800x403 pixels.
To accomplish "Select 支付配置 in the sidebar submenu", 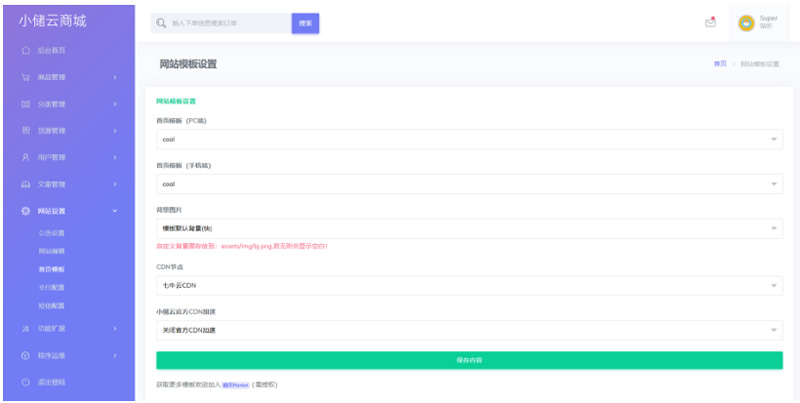I will click(52, 287).
